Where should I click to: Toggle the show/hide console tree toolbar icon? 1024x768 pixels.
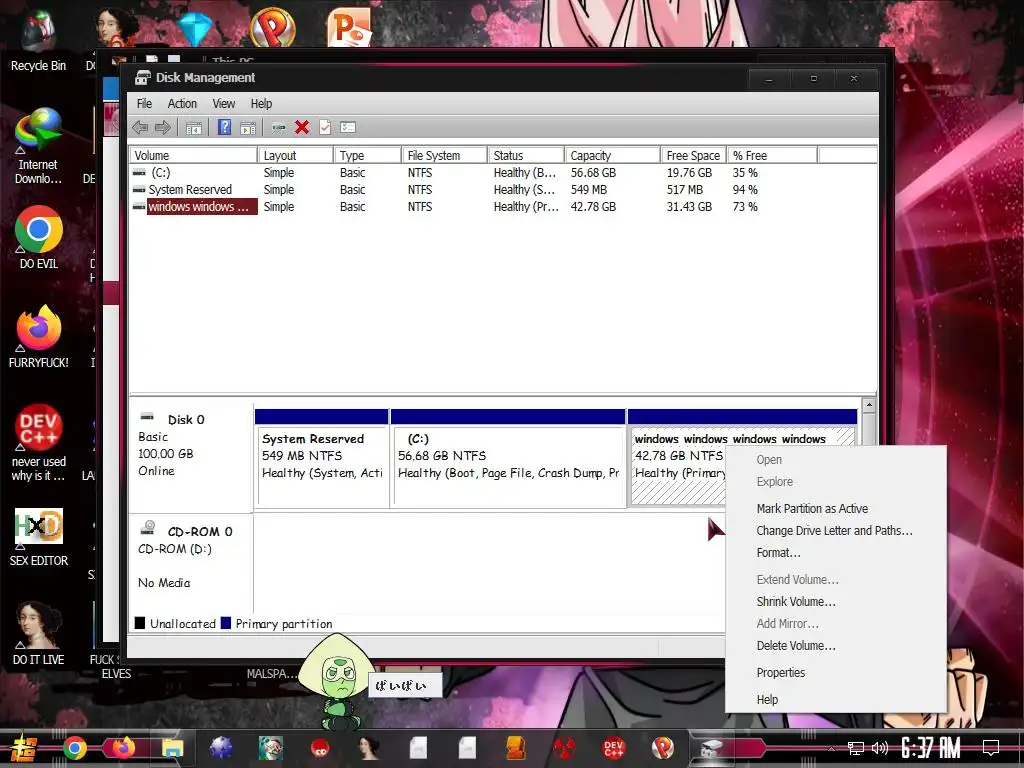(x=194, y=127)
